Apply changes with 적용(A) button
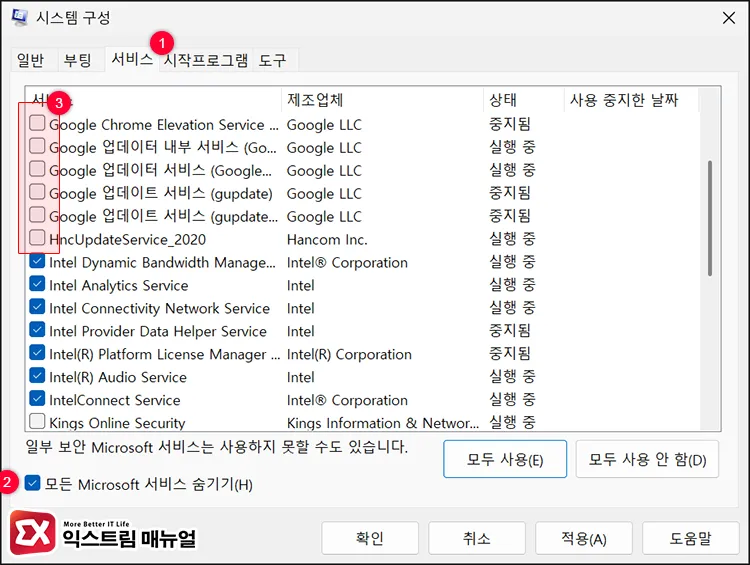 (584, 538)
